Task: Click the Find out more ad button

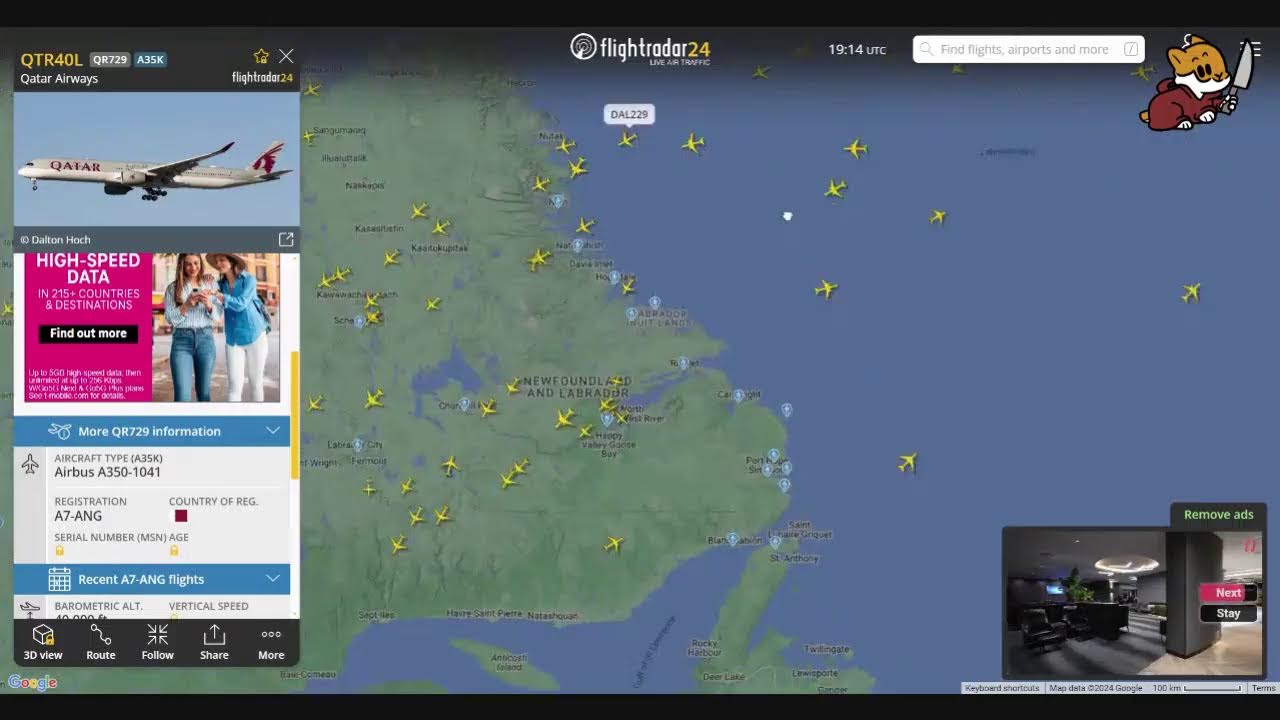Action: [89, 333]
